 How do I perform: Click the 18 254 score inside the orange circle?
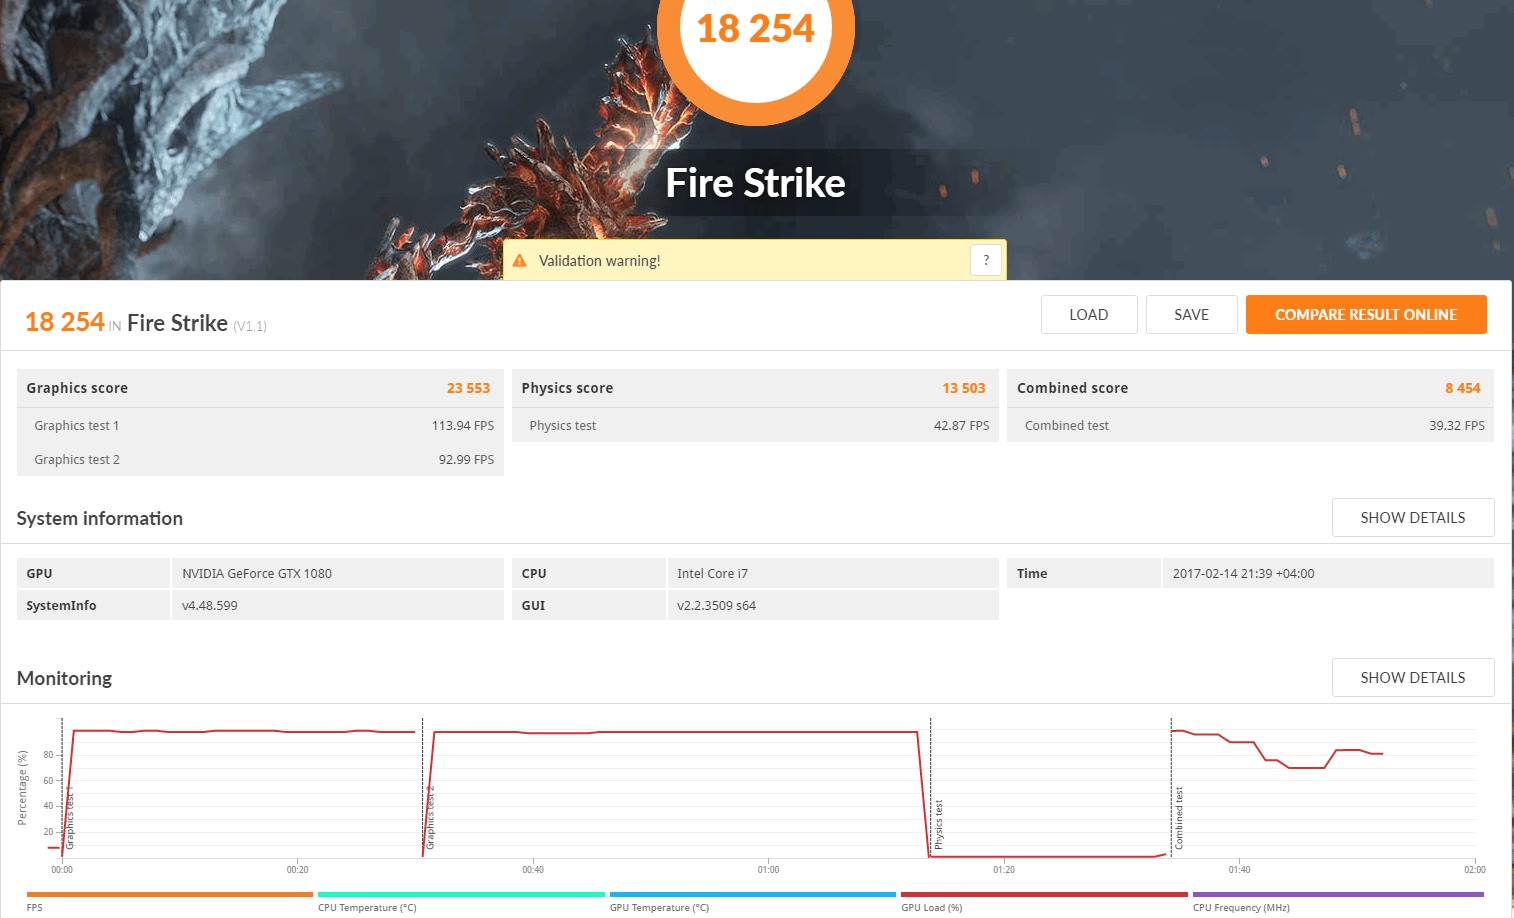point(756,29)
